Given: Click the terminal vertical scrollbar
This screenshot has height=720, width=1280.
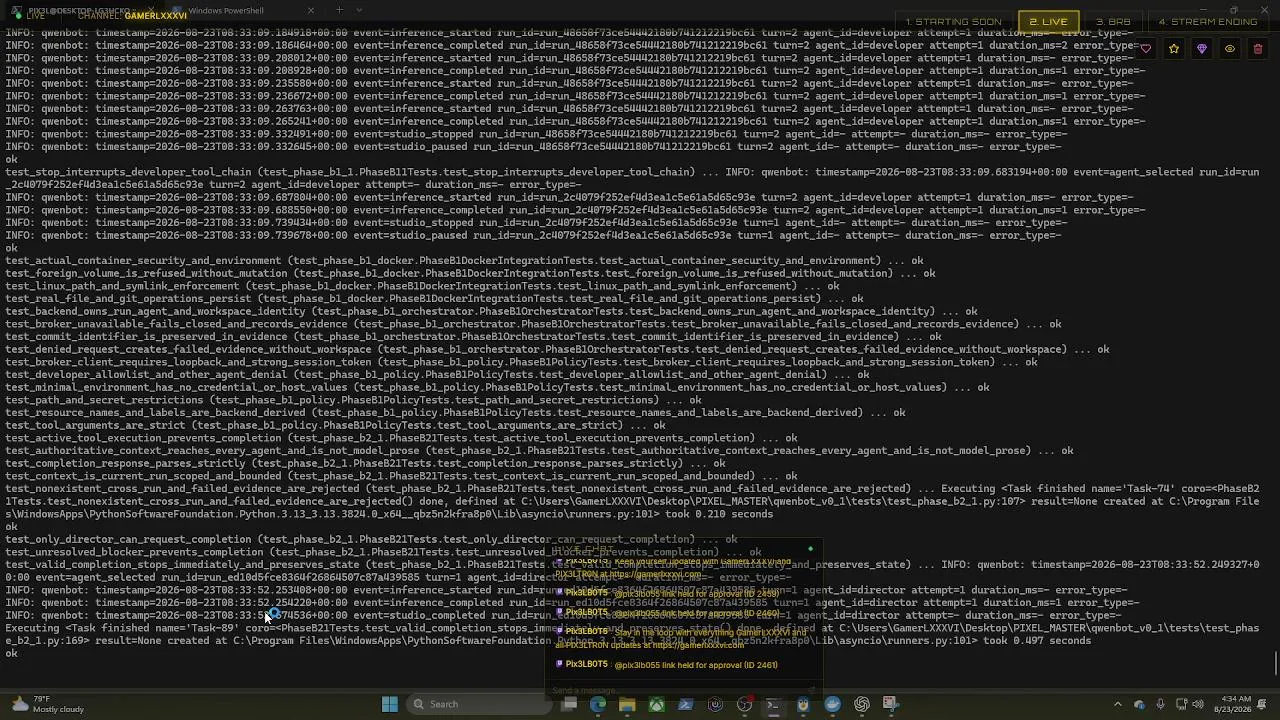Looking at the screenshot, I should (x=1275, y=661).
